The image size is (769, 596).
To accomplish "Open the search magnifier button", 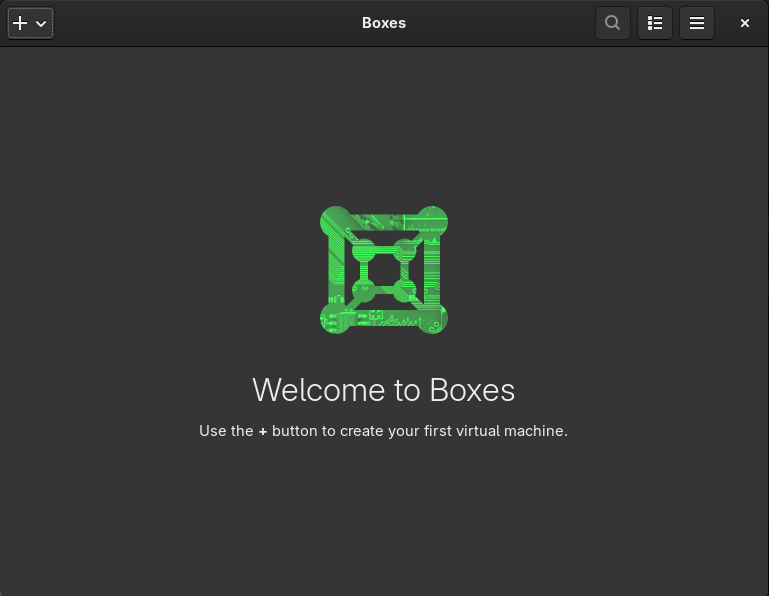I will click(613, 23).
